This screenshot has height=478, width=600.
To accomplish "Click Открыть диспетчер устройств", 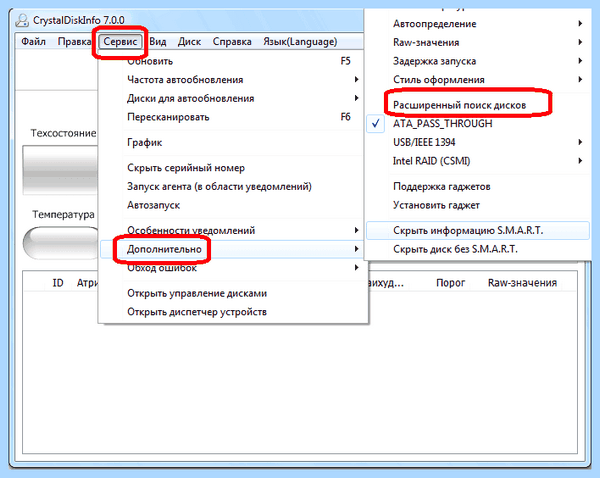I will coord(233,312).
